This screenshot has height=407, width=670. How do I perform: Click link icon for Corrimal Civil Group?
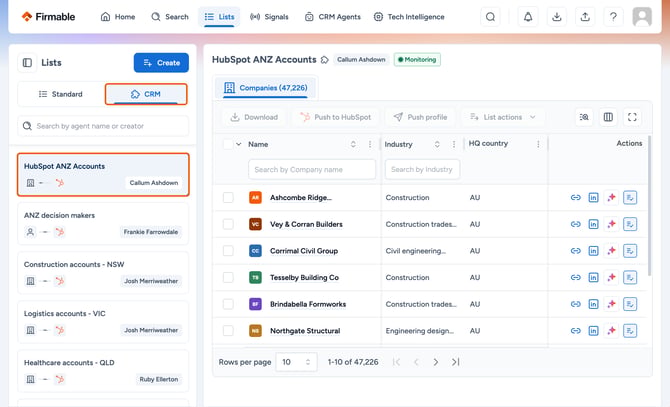576,251
